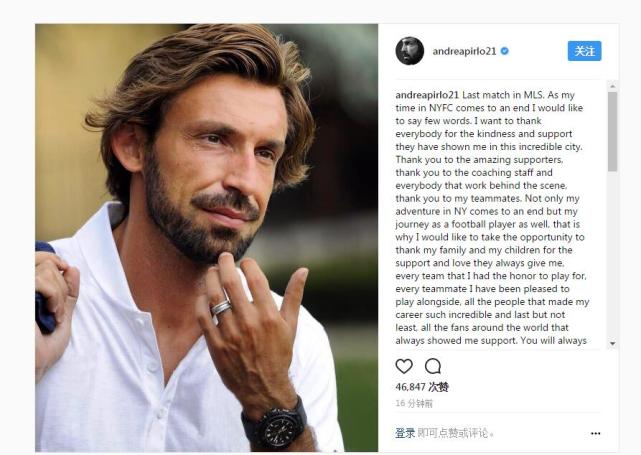641x455 pixels.
Task: Follow the account with the blue 关注 button
Action: coord(584,51)
